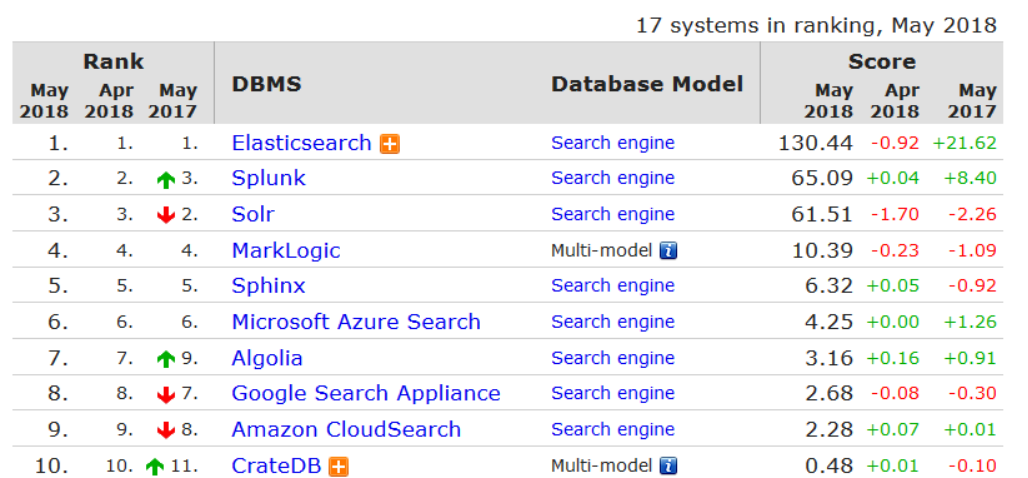Click the green up arrow in CrateDB's row
Viewport: 1028px width, 478px height.
pos(154,466)
